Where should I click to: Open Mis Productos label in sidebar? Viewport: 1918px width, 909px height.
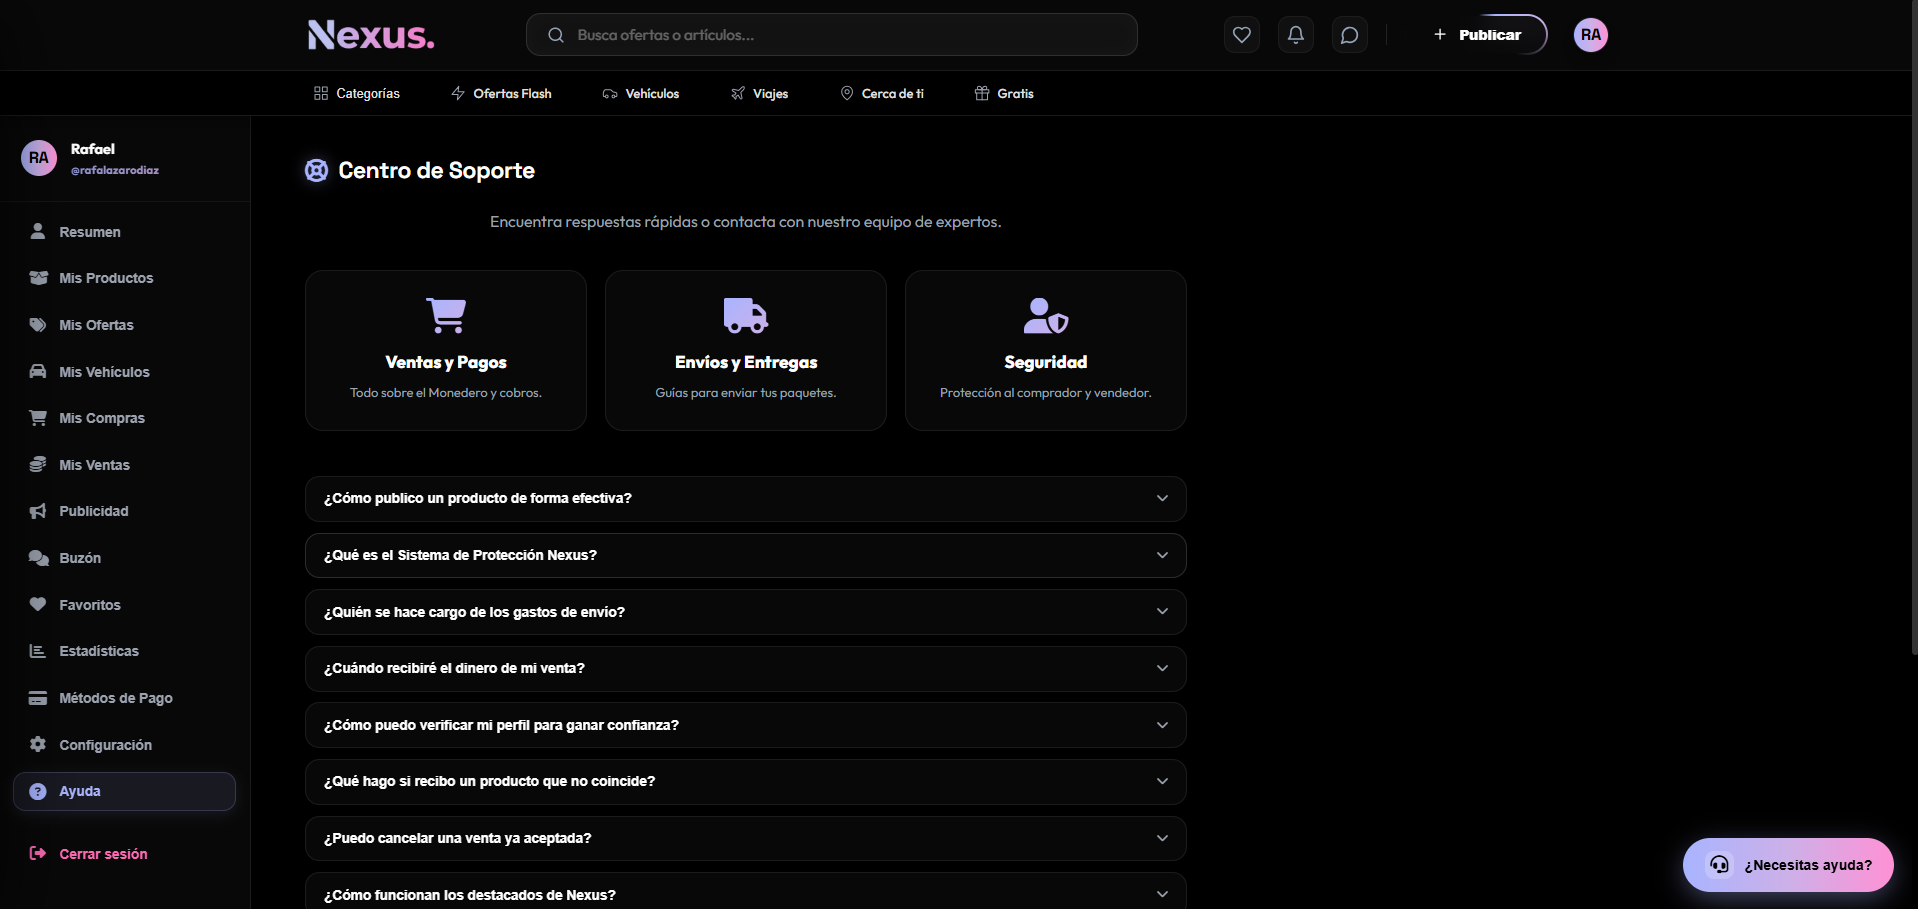tap(106, 278)
